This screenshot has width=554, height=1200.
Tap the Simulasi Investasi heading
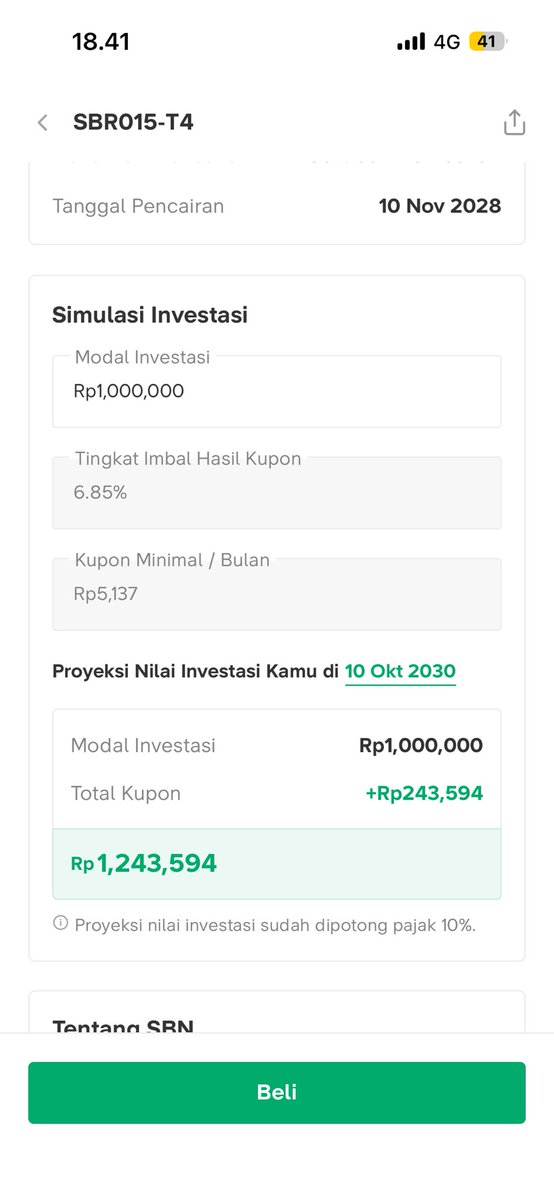[150, 315]
